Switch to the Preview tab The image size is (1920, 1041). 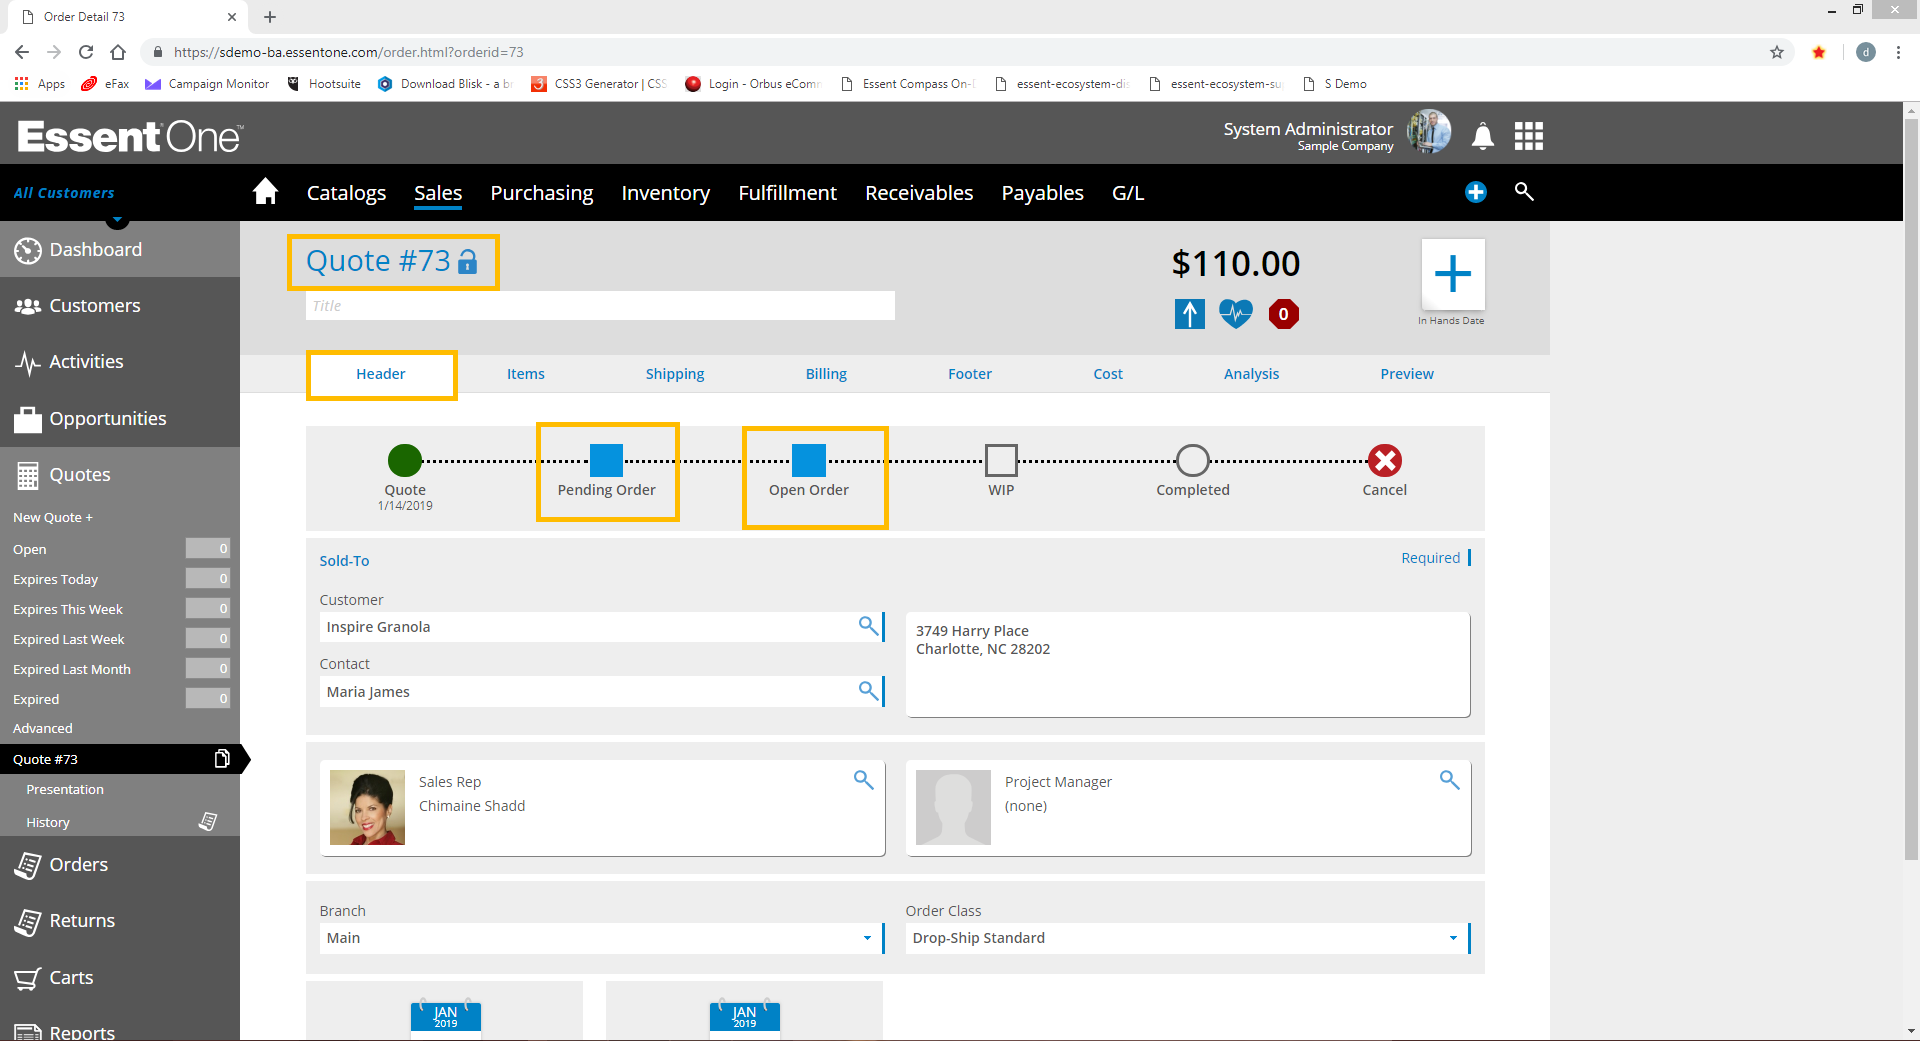point(1407,374)
